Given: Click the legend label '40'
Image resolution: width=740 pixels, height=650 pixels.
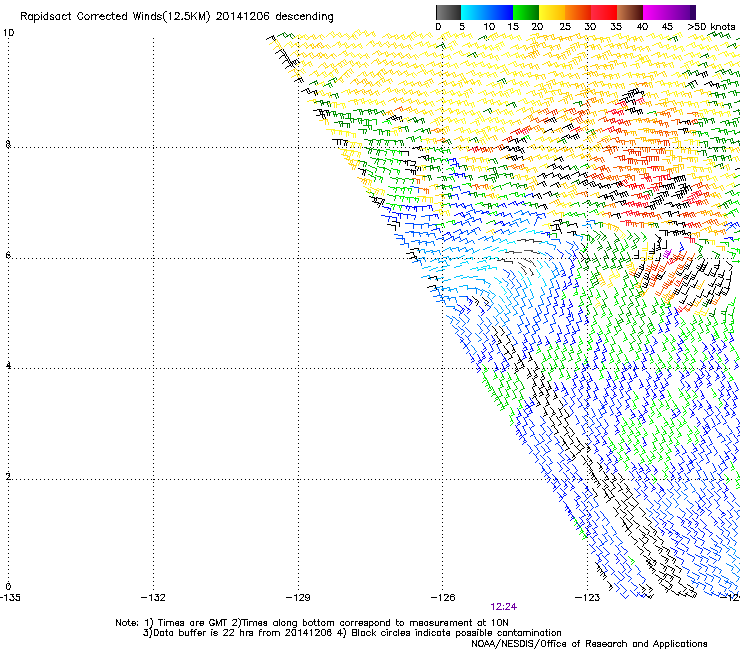Looking at the screenshot, I should tap(642, 27).
